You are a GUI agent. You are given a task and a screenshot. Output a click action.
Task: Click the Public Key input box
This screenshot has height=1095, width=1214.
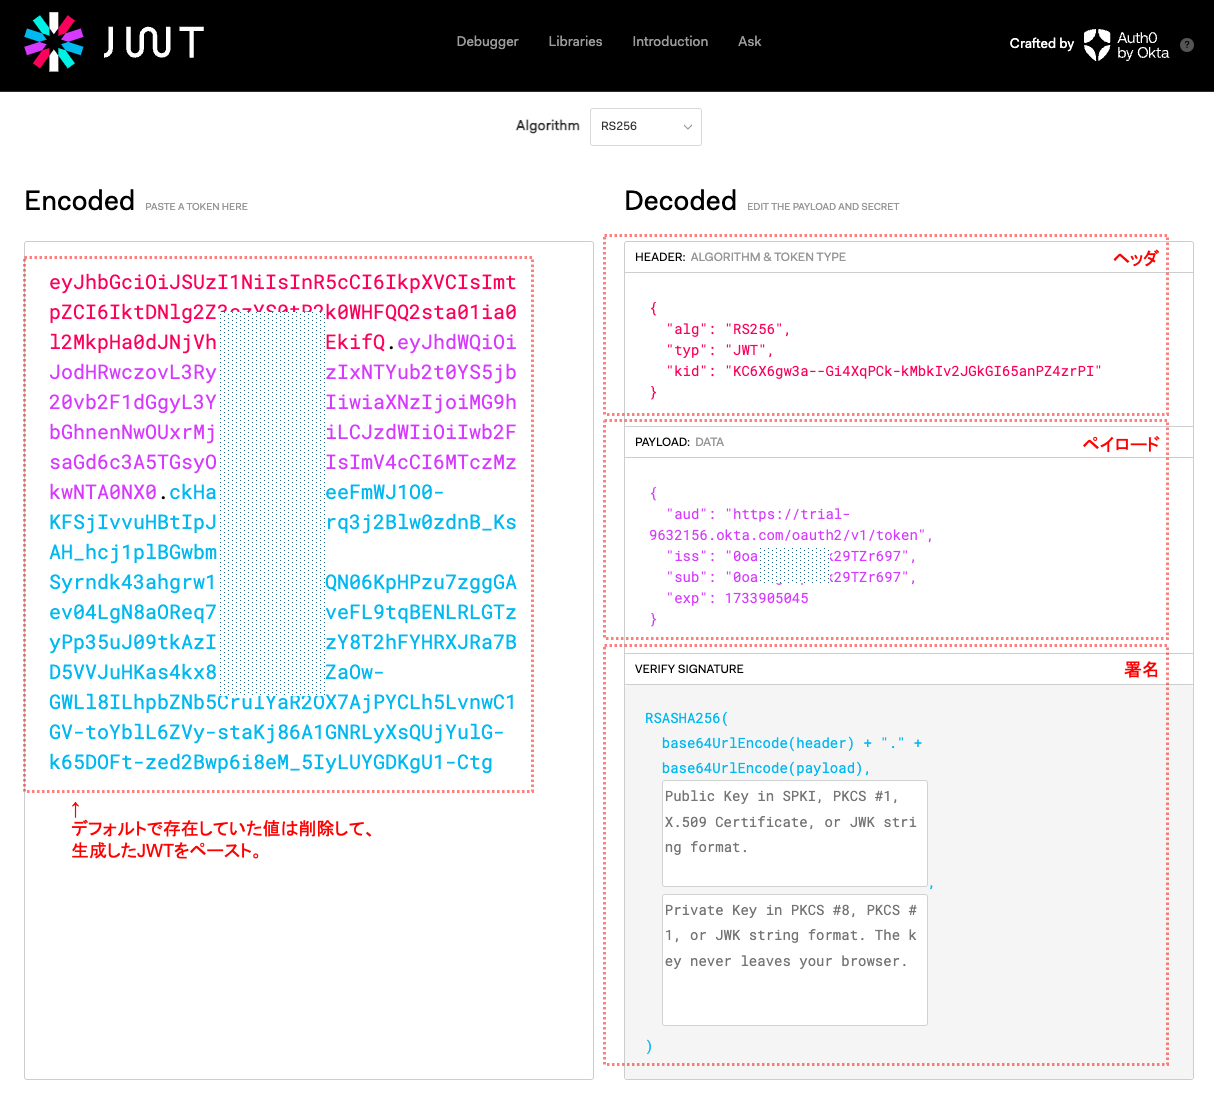point(794,833)
